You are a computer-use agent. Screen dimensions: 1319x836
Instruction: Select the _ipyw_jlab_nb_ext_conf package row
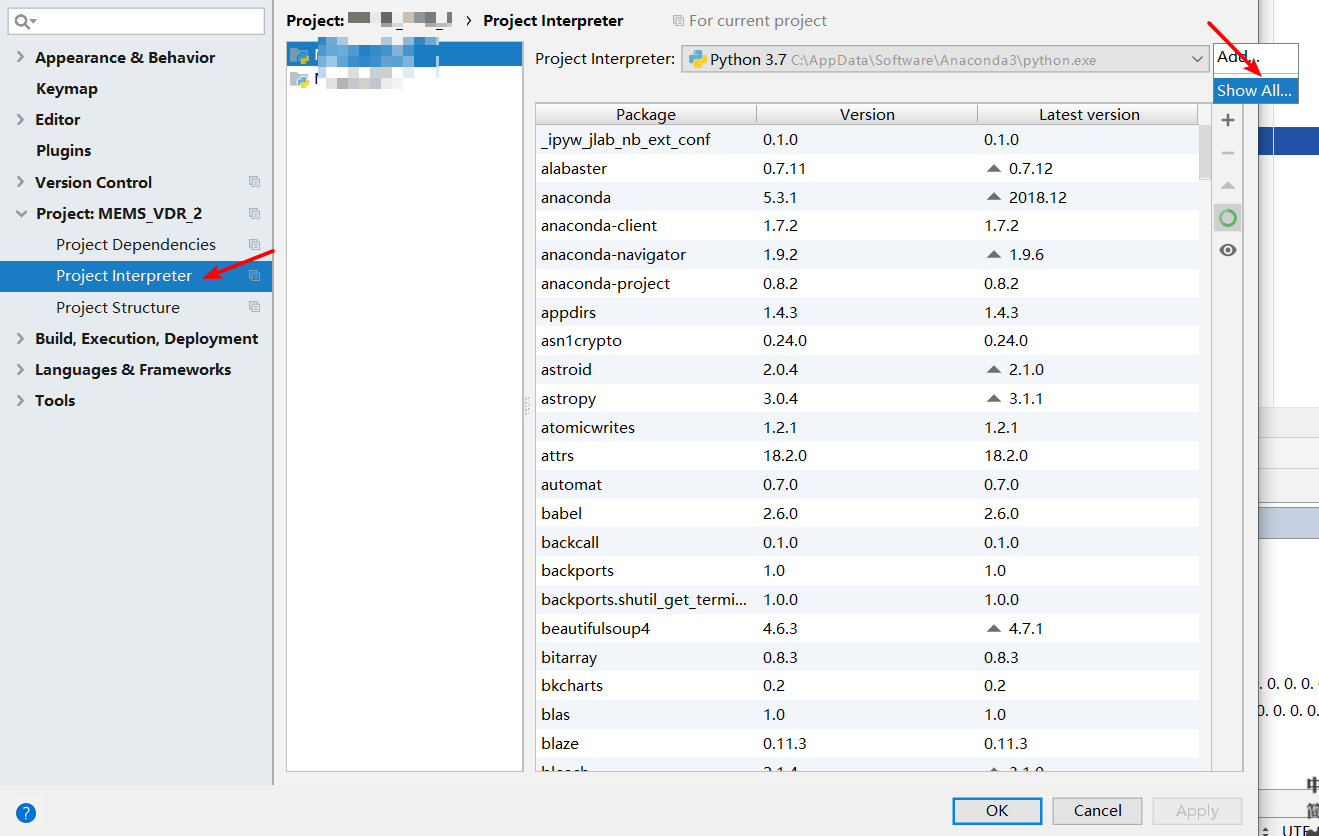pyautogui.click(x=867, y=139)
